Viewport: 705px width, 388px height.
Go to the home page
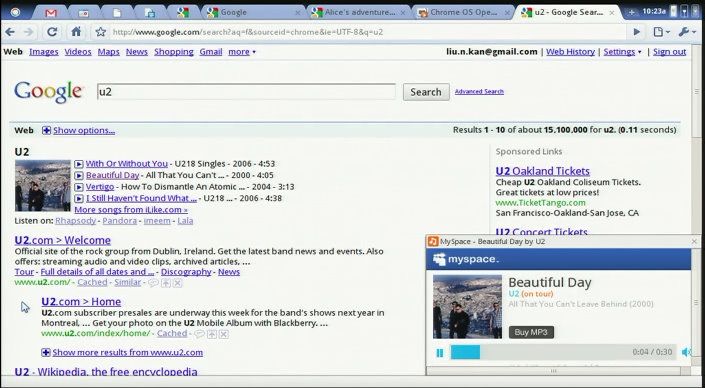coord(76,31)
